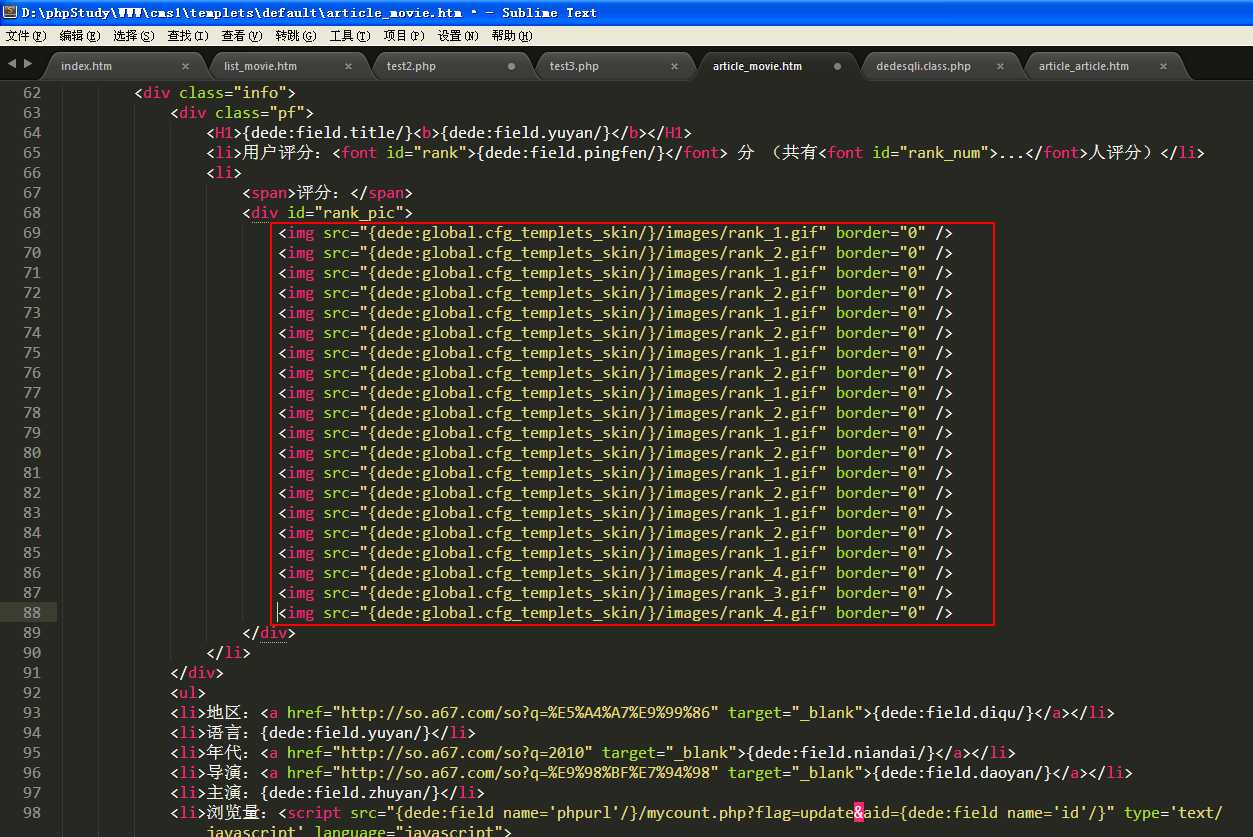Open the 工具(T) menu
Viewport: 1253px width, 837px height.
coord(349,35)
